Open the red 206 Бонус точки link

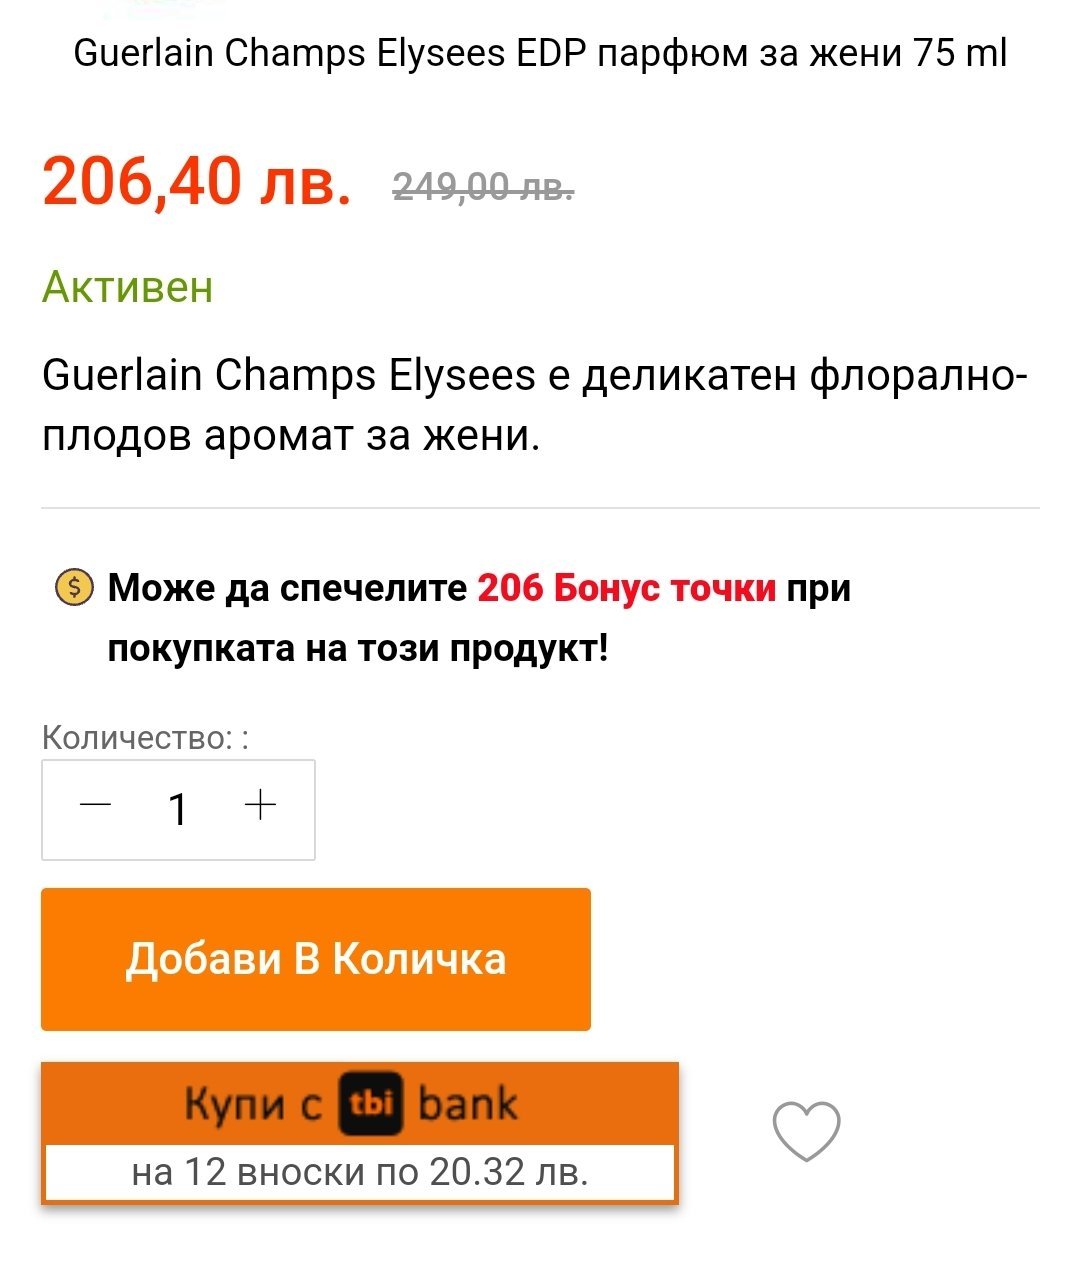tap(627, 588)
